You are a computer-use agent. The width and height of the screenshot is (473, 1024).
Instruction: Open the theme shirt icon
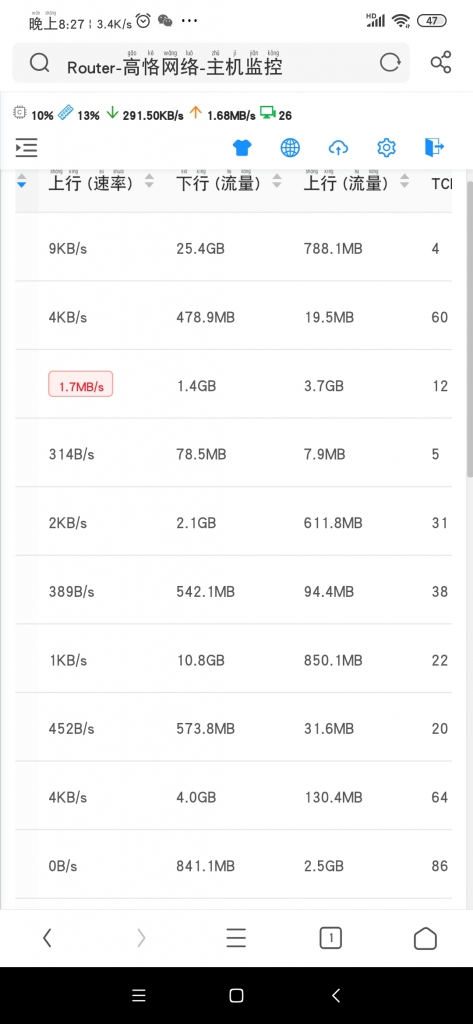coord(242,148)
